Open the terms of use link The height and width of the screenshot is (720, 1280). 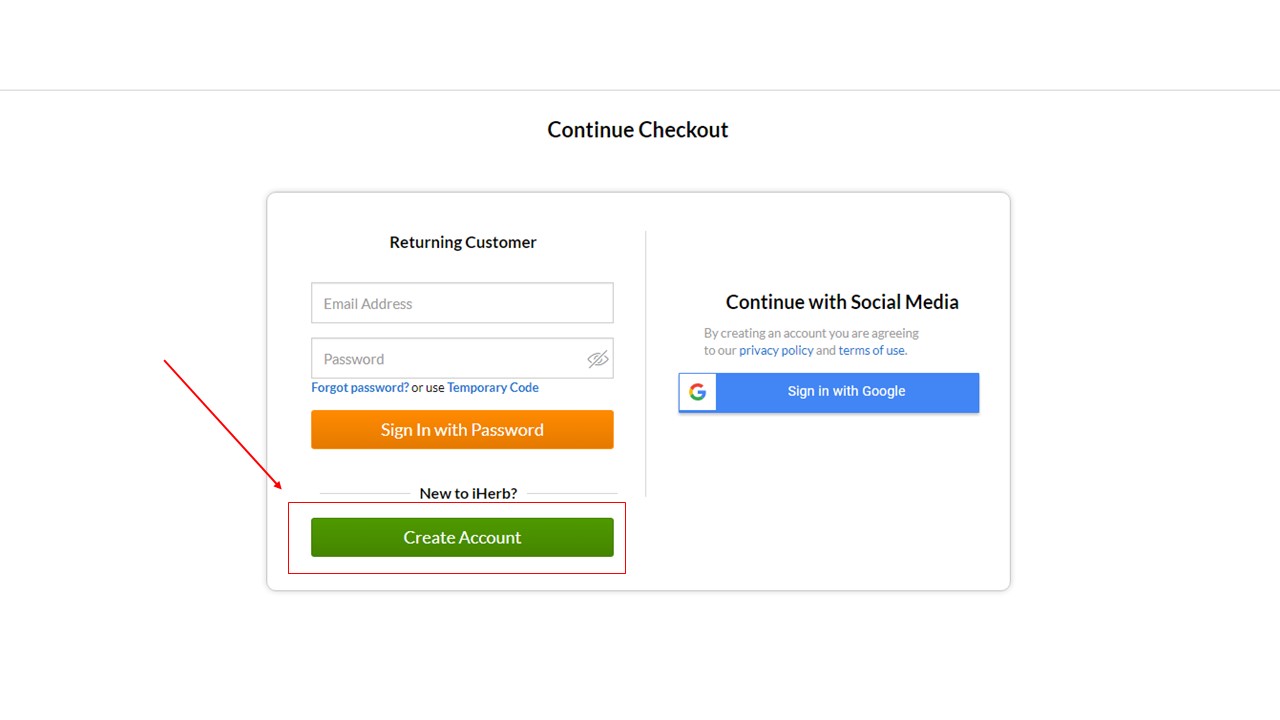(872, 351)
